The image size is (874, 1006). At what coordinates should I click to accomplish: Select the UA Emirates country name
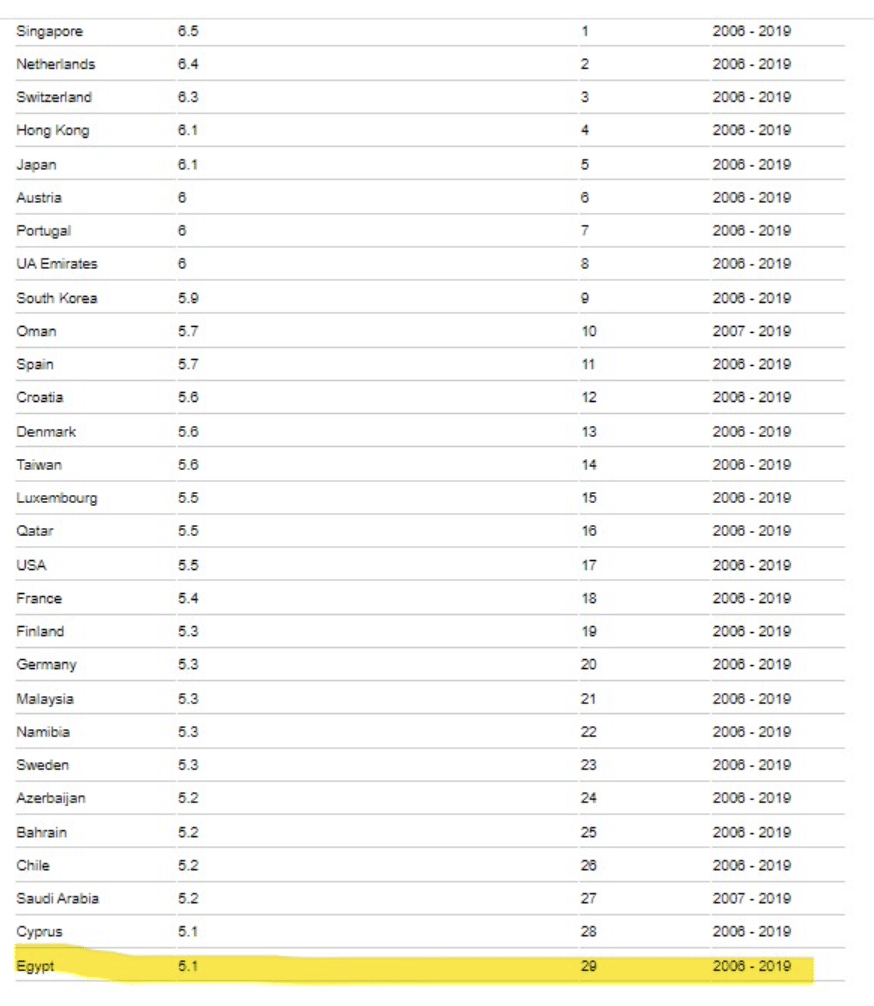(x=57, y=264)
